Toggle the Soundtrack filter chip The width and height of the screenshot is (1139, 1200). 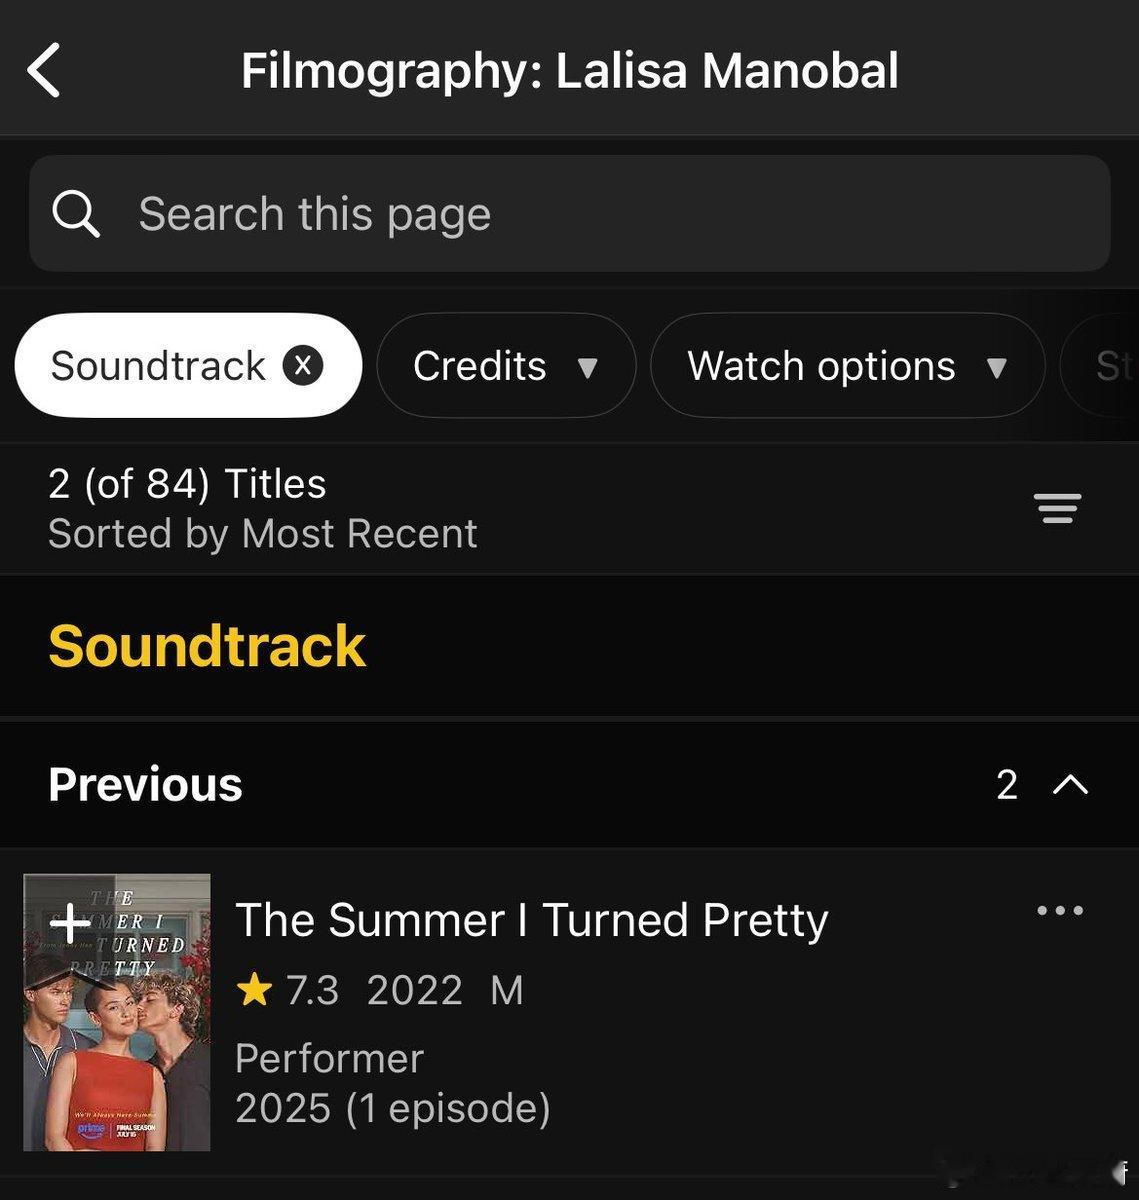tap(188, 366)
